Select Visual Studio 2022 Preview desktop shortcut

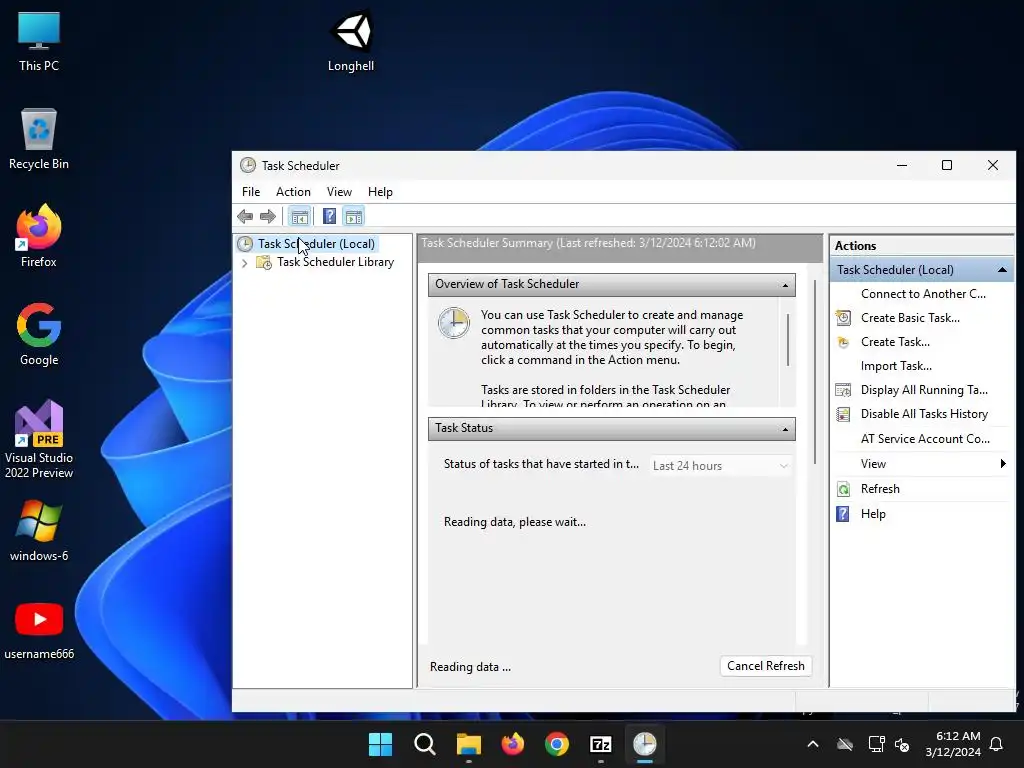tap(39, 439)
